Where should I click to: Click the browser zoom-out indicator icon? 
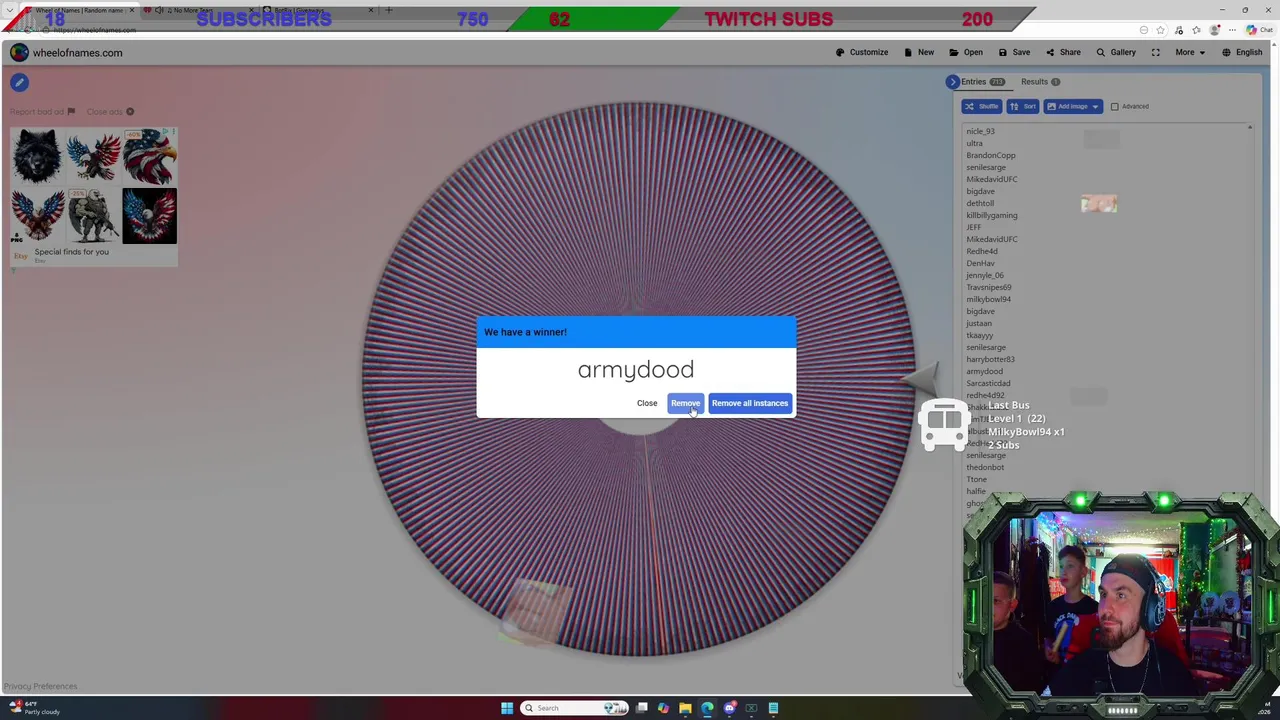tap(1143, 30)
